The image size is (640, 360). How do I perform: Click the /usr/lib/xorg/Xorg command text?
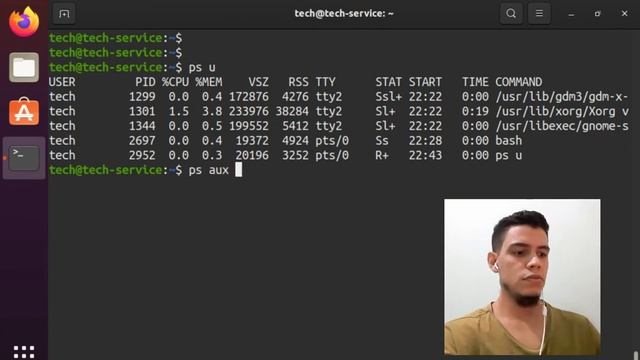pos(555,111)
